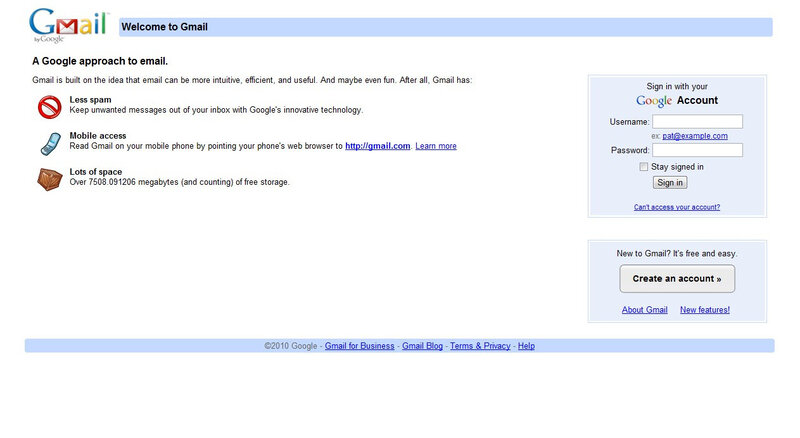Enable the Stay signed in checkbox
800x438 pixels.
[643, 167]
